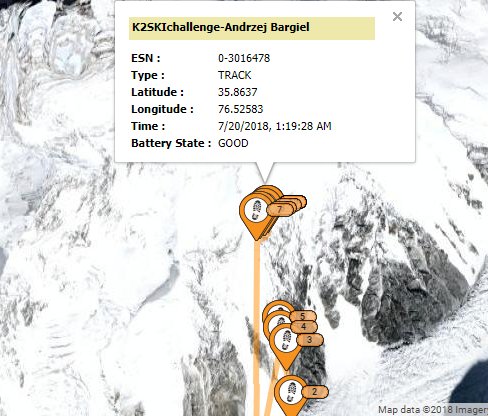Image resolution: width=488 pixels, height=416 pixels.
Task: Select track marker pin number 7
Action: tap(255, 215)
